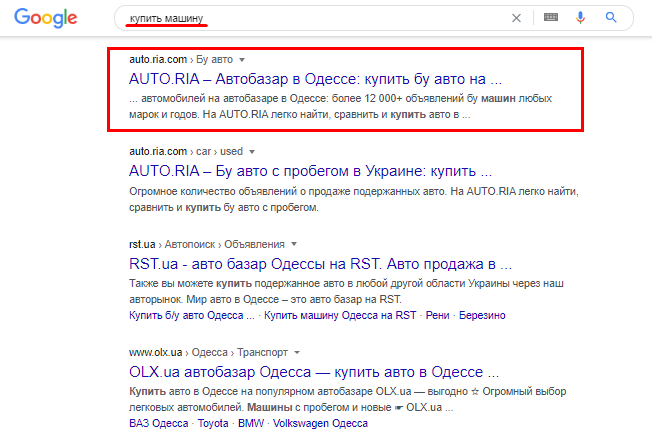Screen dimensions: 652x447
Task: Follow the "Рени" sitelink
Action: coord(437,315)
